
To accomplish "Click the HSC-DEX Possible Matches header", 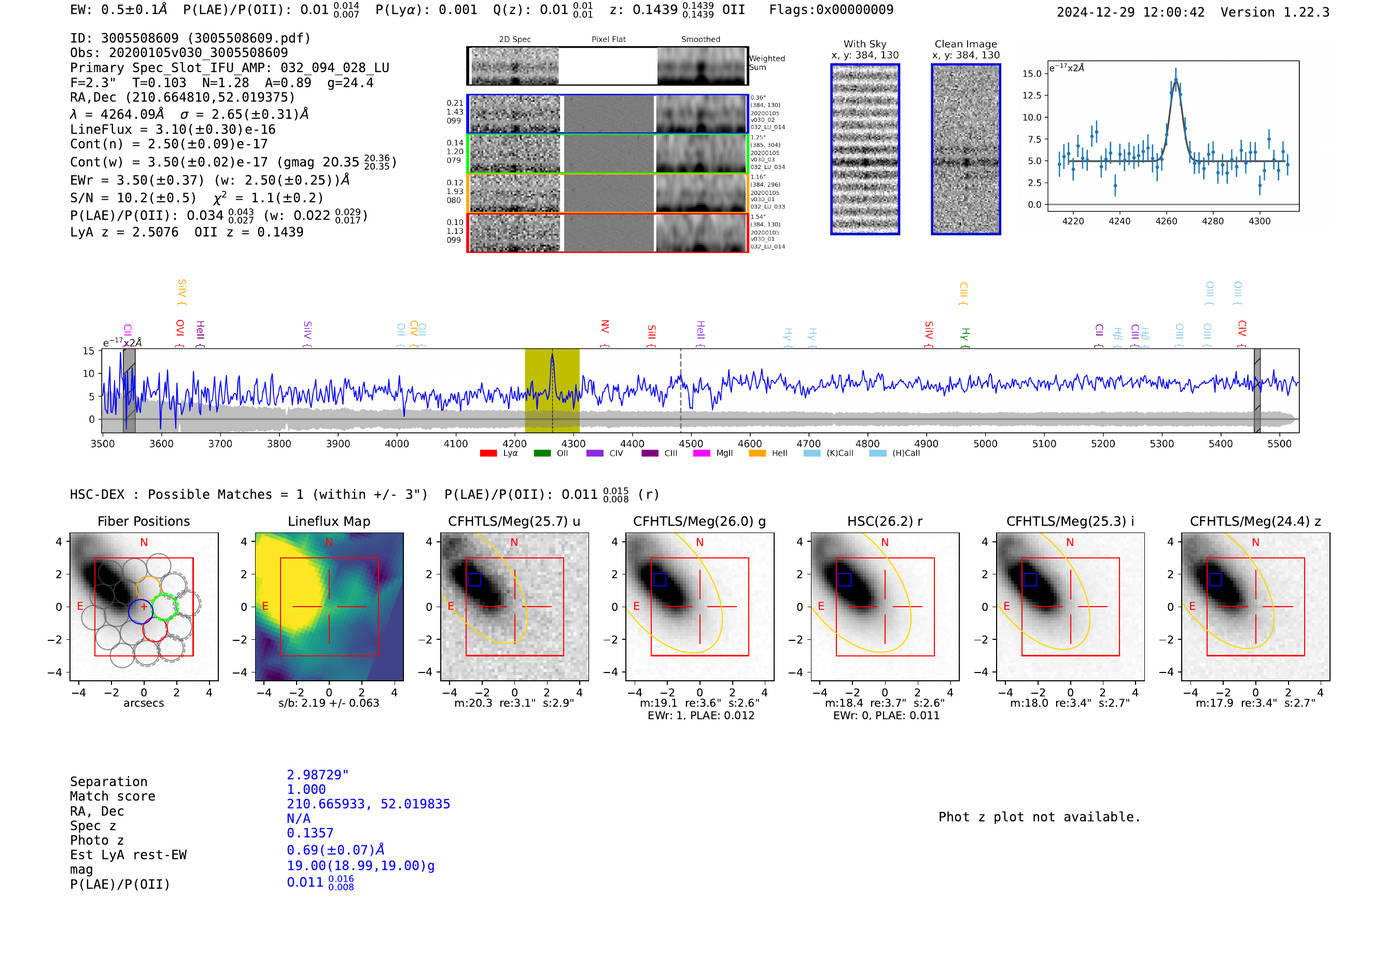I will pos(249,495).
